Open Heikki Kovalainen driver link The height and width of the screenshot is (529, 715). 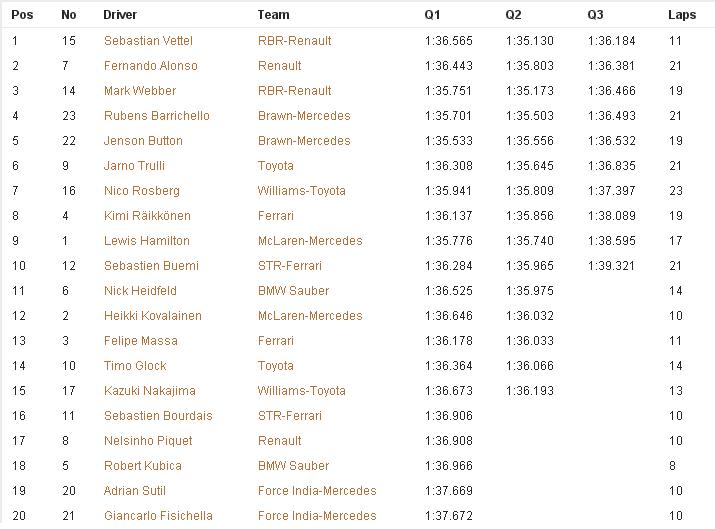(x=152, y=316)
